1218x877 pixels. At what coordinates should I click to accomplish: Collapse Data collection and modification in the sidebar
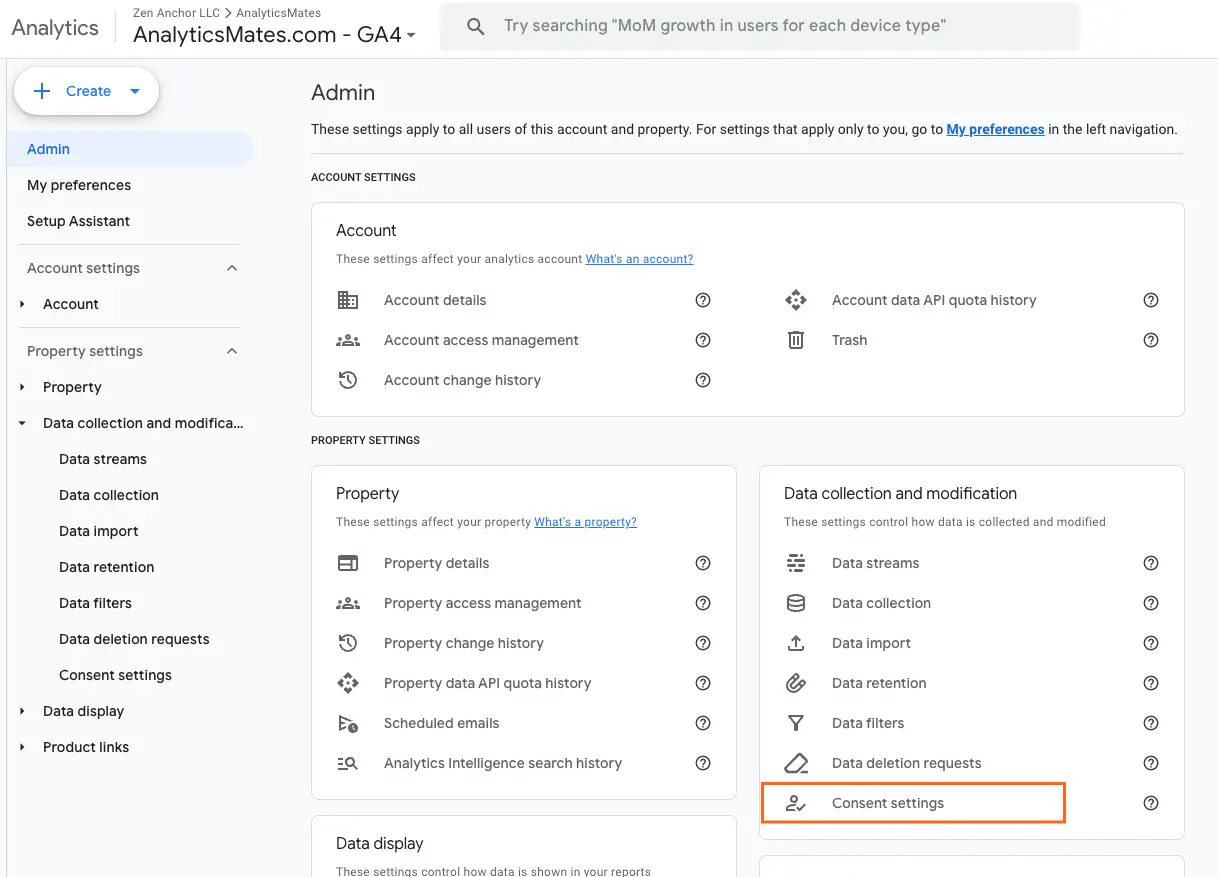[x=22, y=423]
